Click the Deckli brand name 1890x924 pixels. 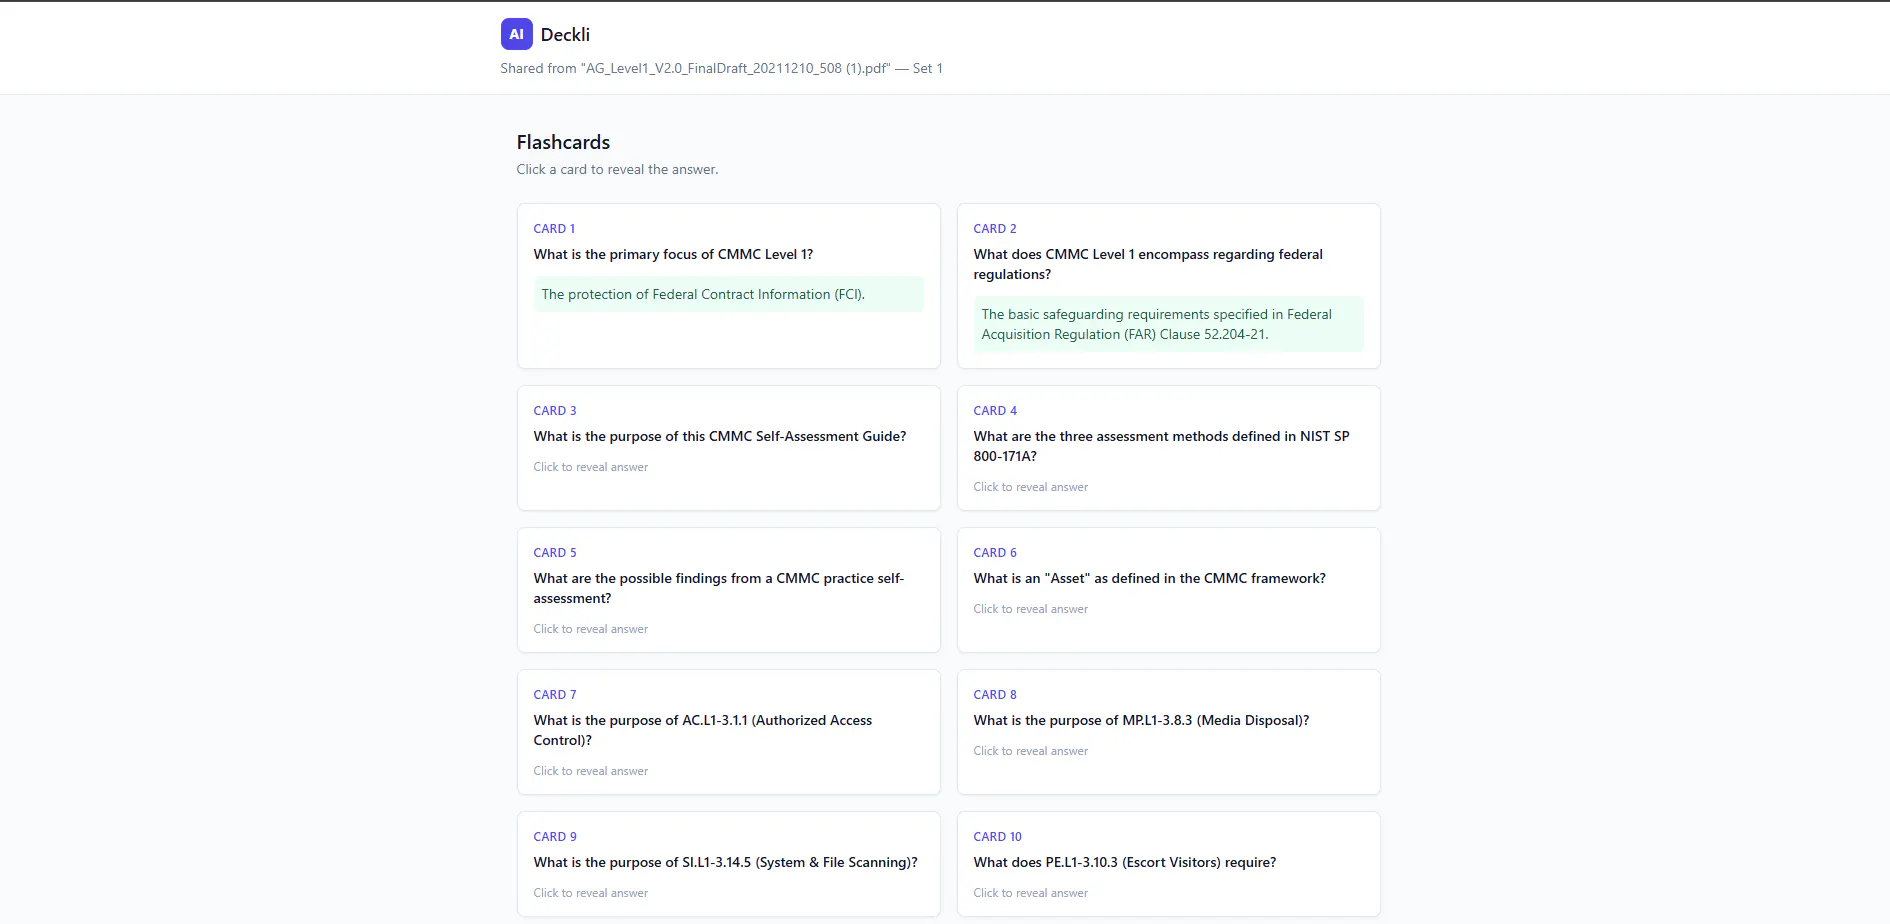565,35
